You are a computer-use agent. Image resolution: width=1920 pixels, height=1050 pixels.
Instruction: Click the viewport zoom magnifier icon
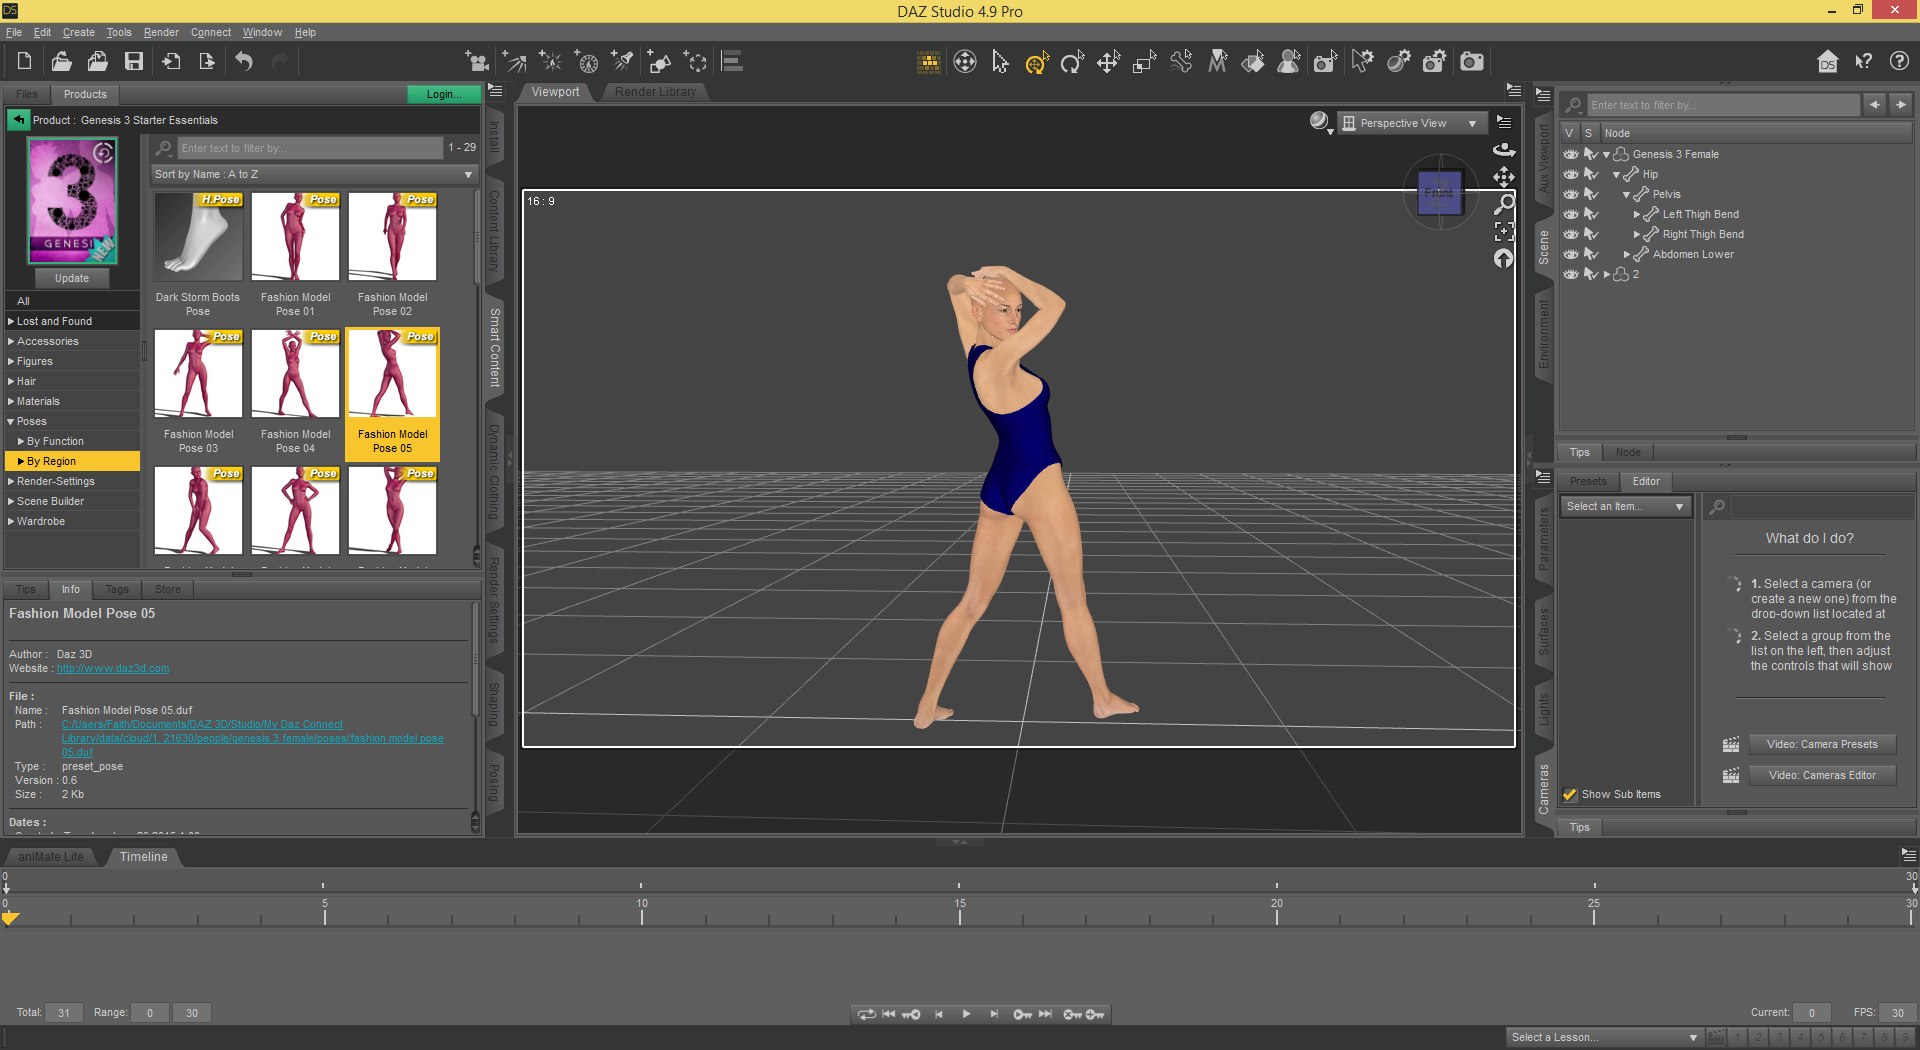pos(1503,204)
